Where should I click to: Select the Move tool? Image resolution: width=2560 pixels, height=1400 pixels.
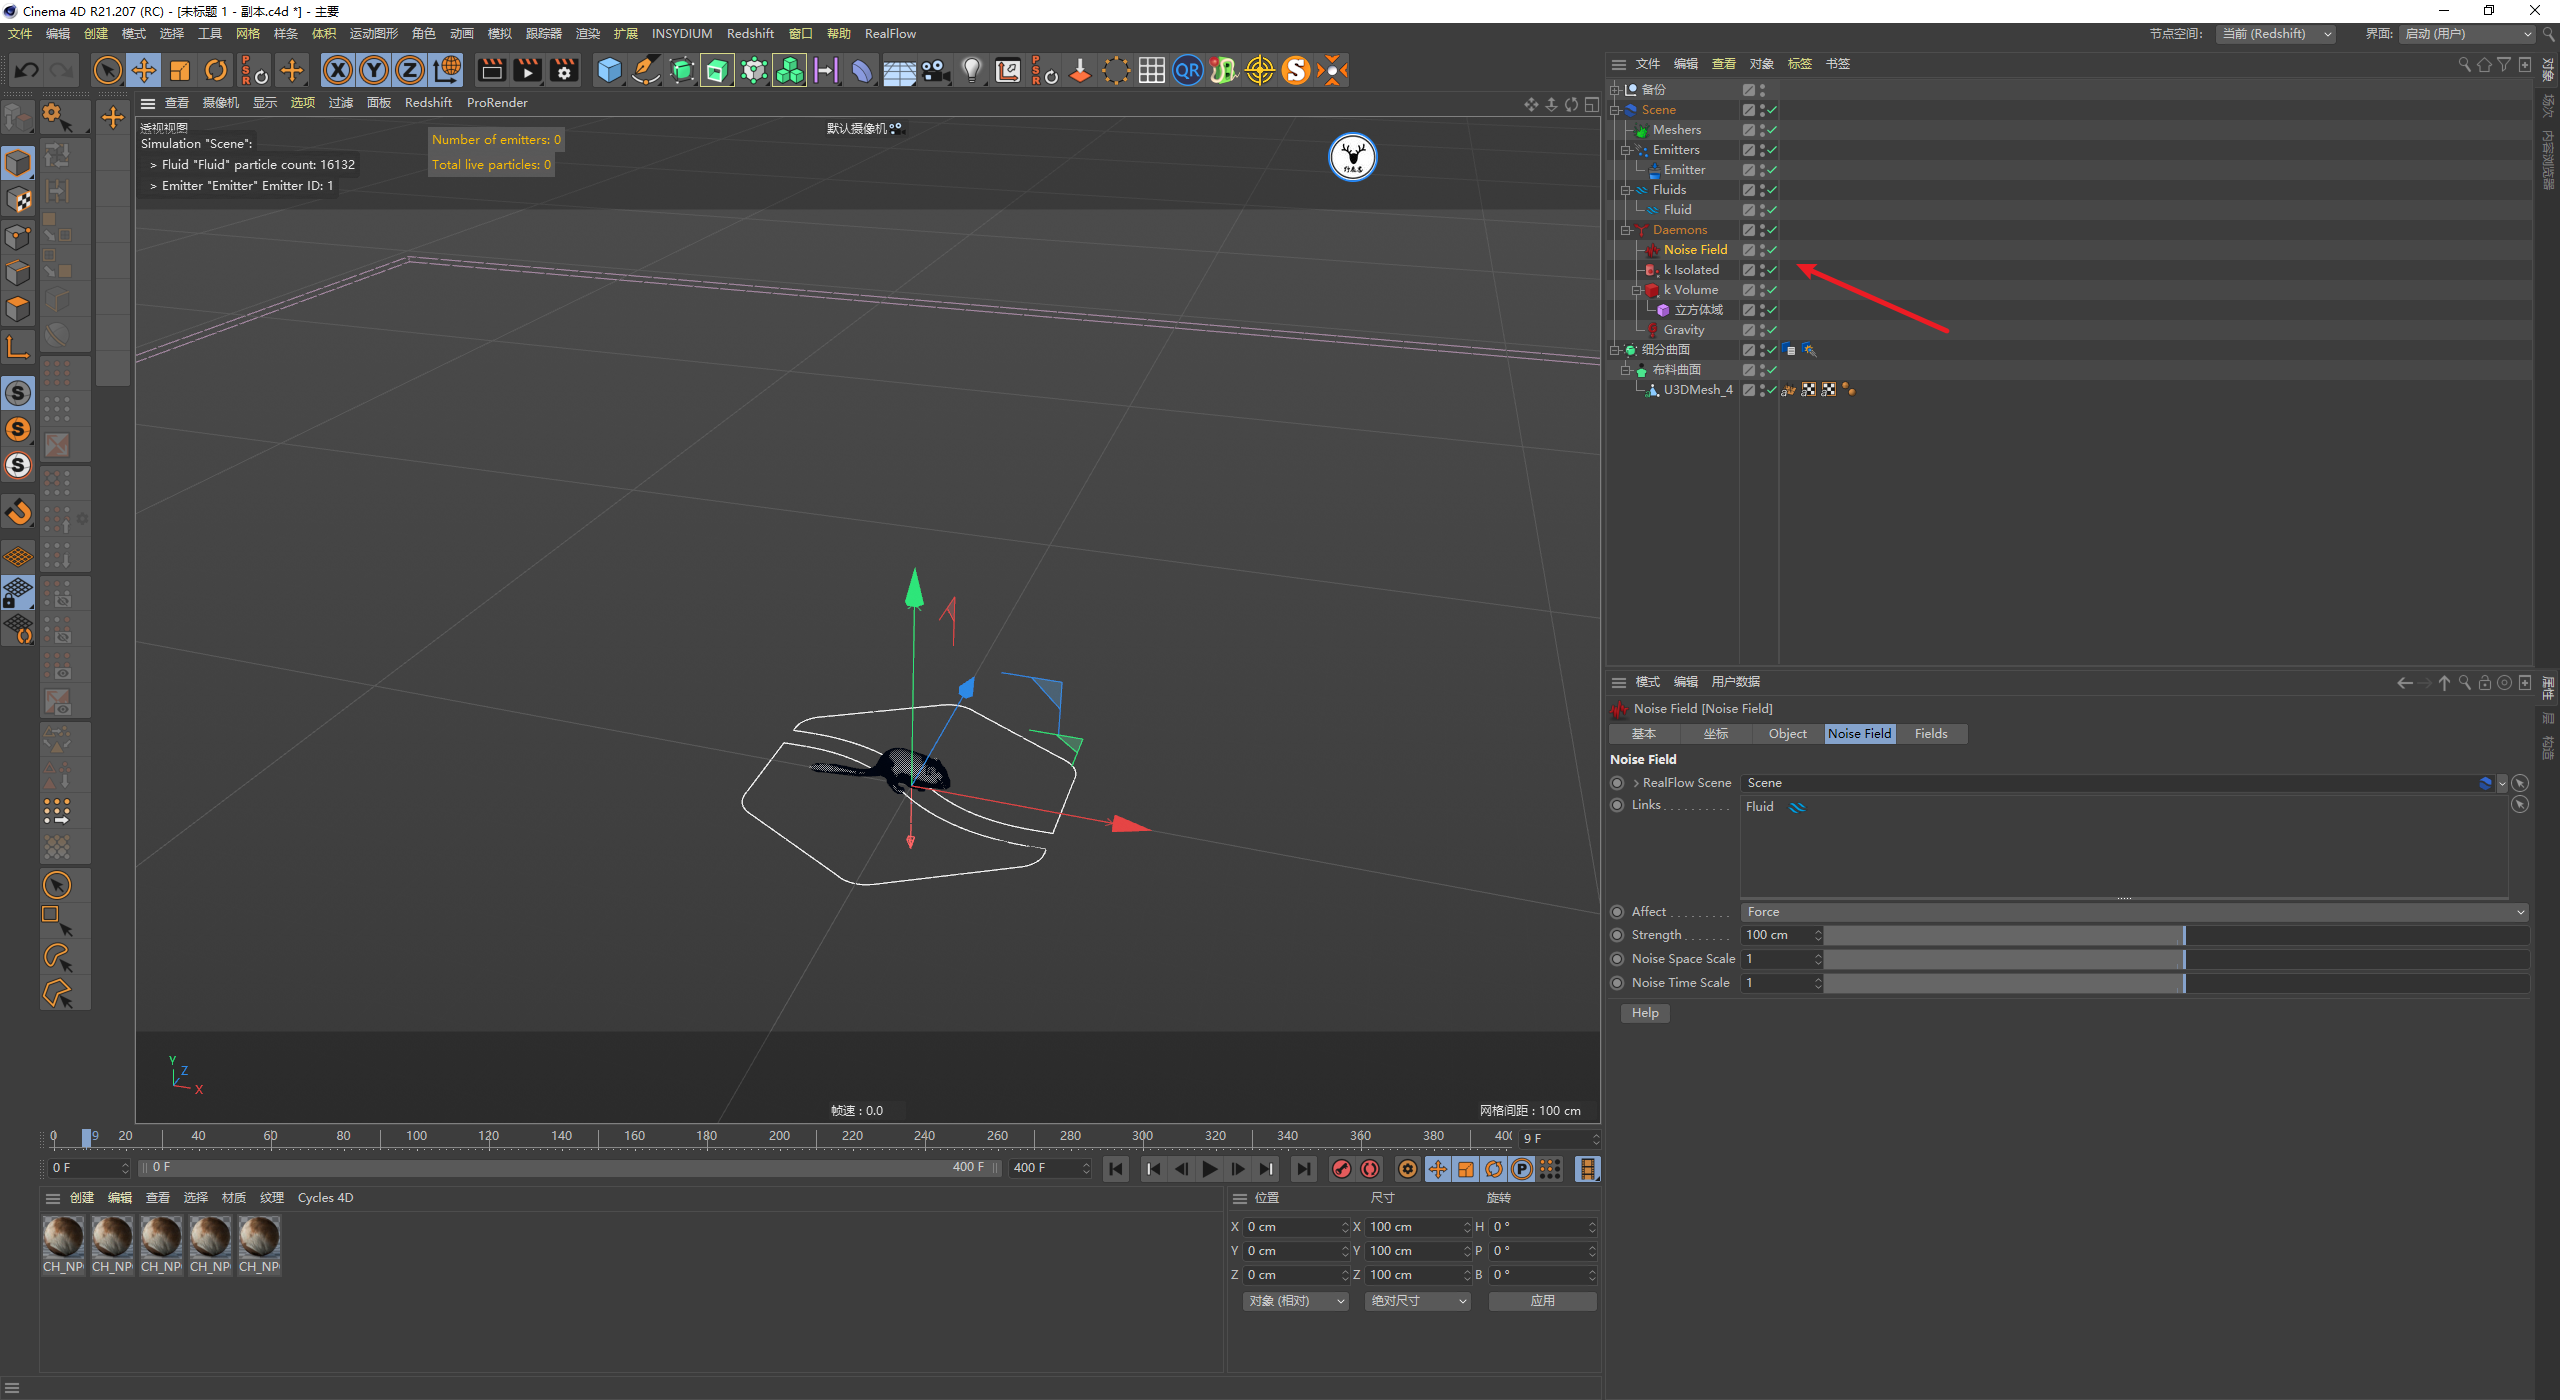pyautogui.click(x=144, y=70)
